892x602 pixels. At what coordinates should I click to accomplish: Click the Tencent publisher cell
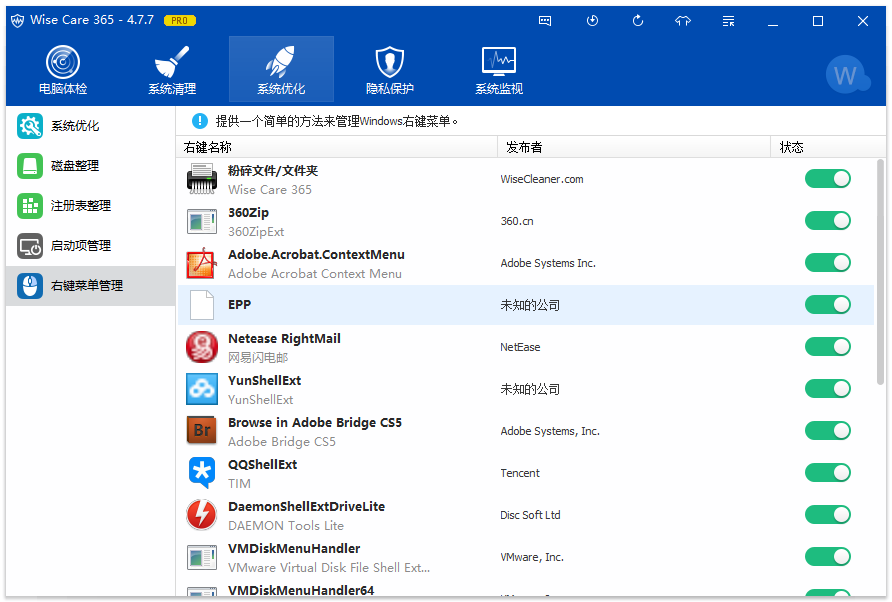coord(520,473)
